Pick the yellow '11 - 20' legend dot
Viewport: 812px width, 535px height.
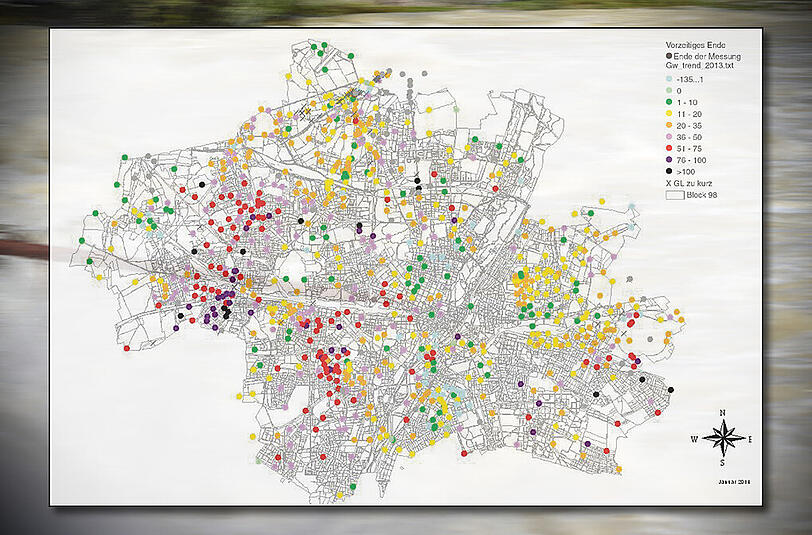(x=670, y=116)
